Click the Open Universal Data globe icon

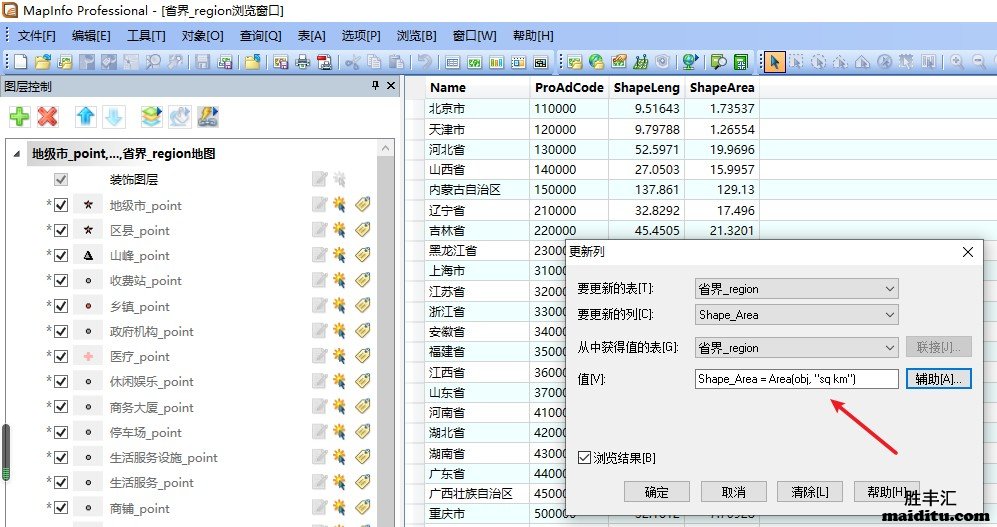tap(596, 62)
